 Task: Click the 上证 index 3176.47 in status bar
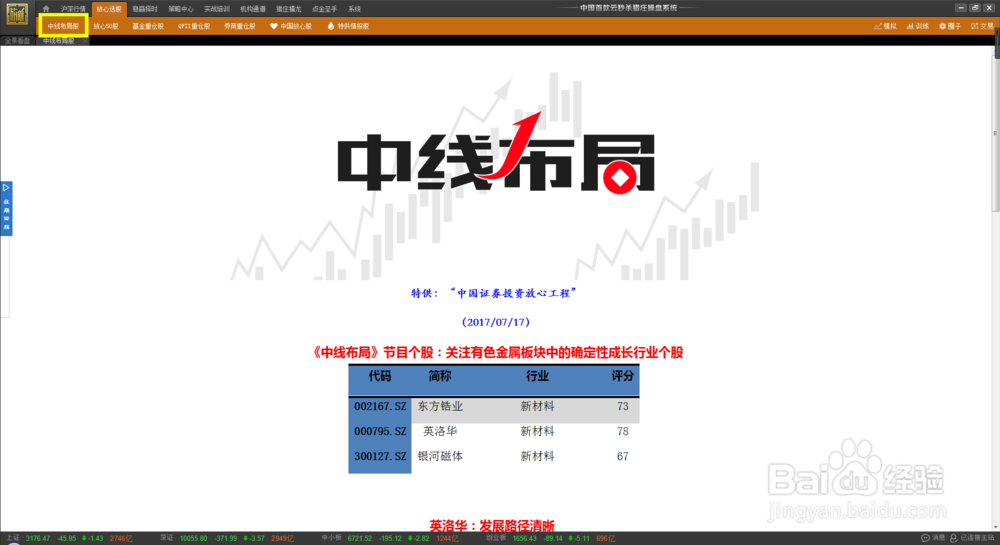pyautogui.click(x=38, y=539)
